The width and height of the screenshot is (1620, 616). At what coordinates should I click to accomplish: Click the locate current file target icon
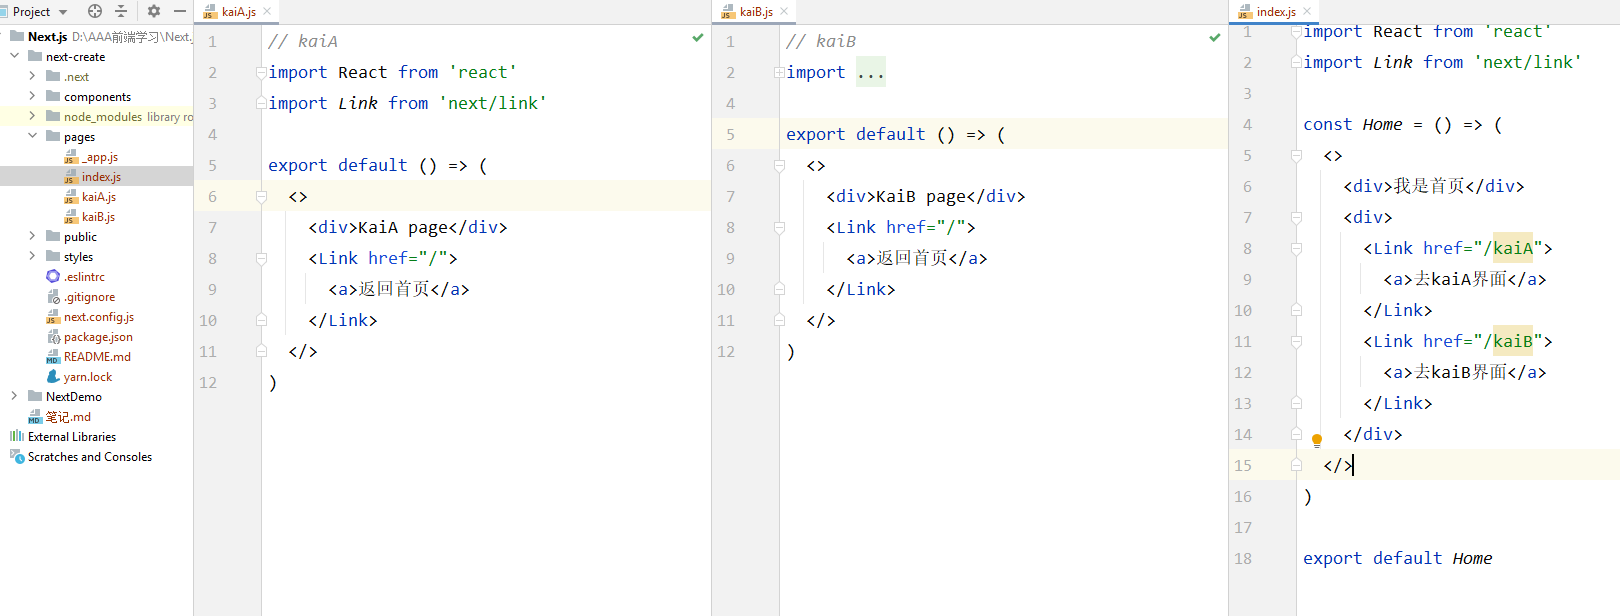point(95,11)
